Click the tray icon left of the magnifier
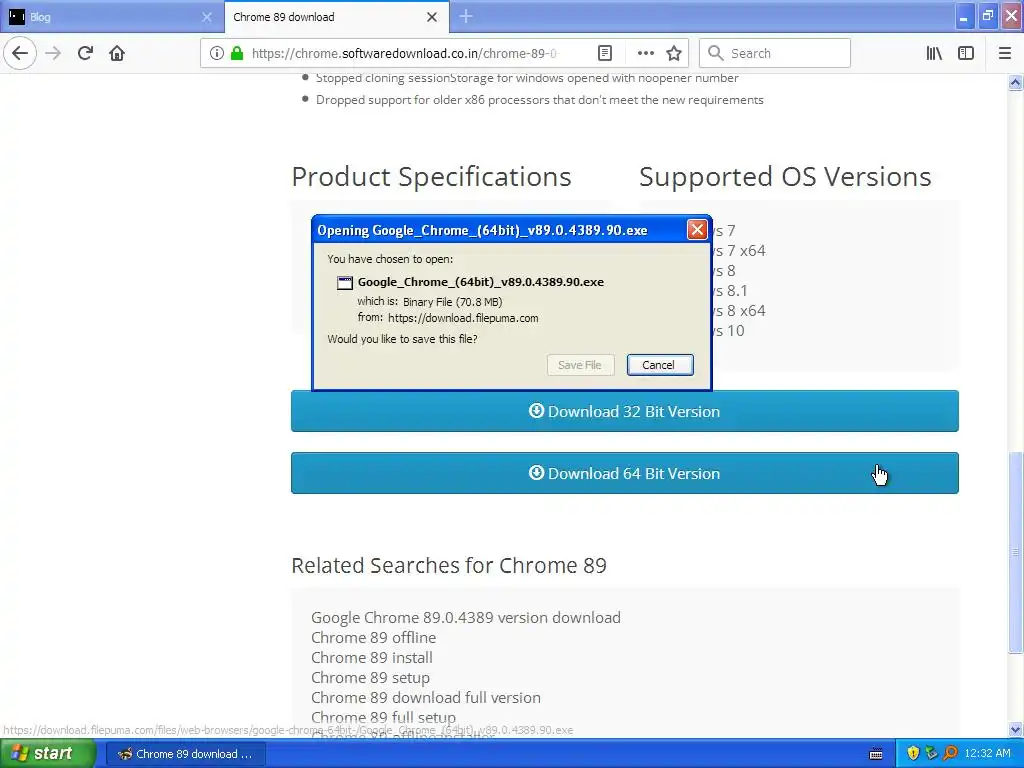This screenshot has width=1024, height=768. [931, 754]
